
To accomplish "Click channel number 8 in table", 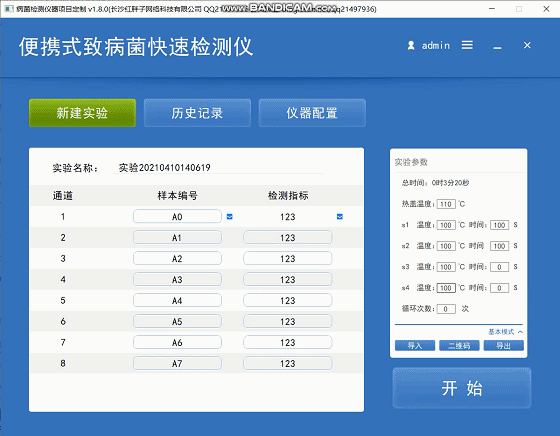I will (x=63, y=363).
